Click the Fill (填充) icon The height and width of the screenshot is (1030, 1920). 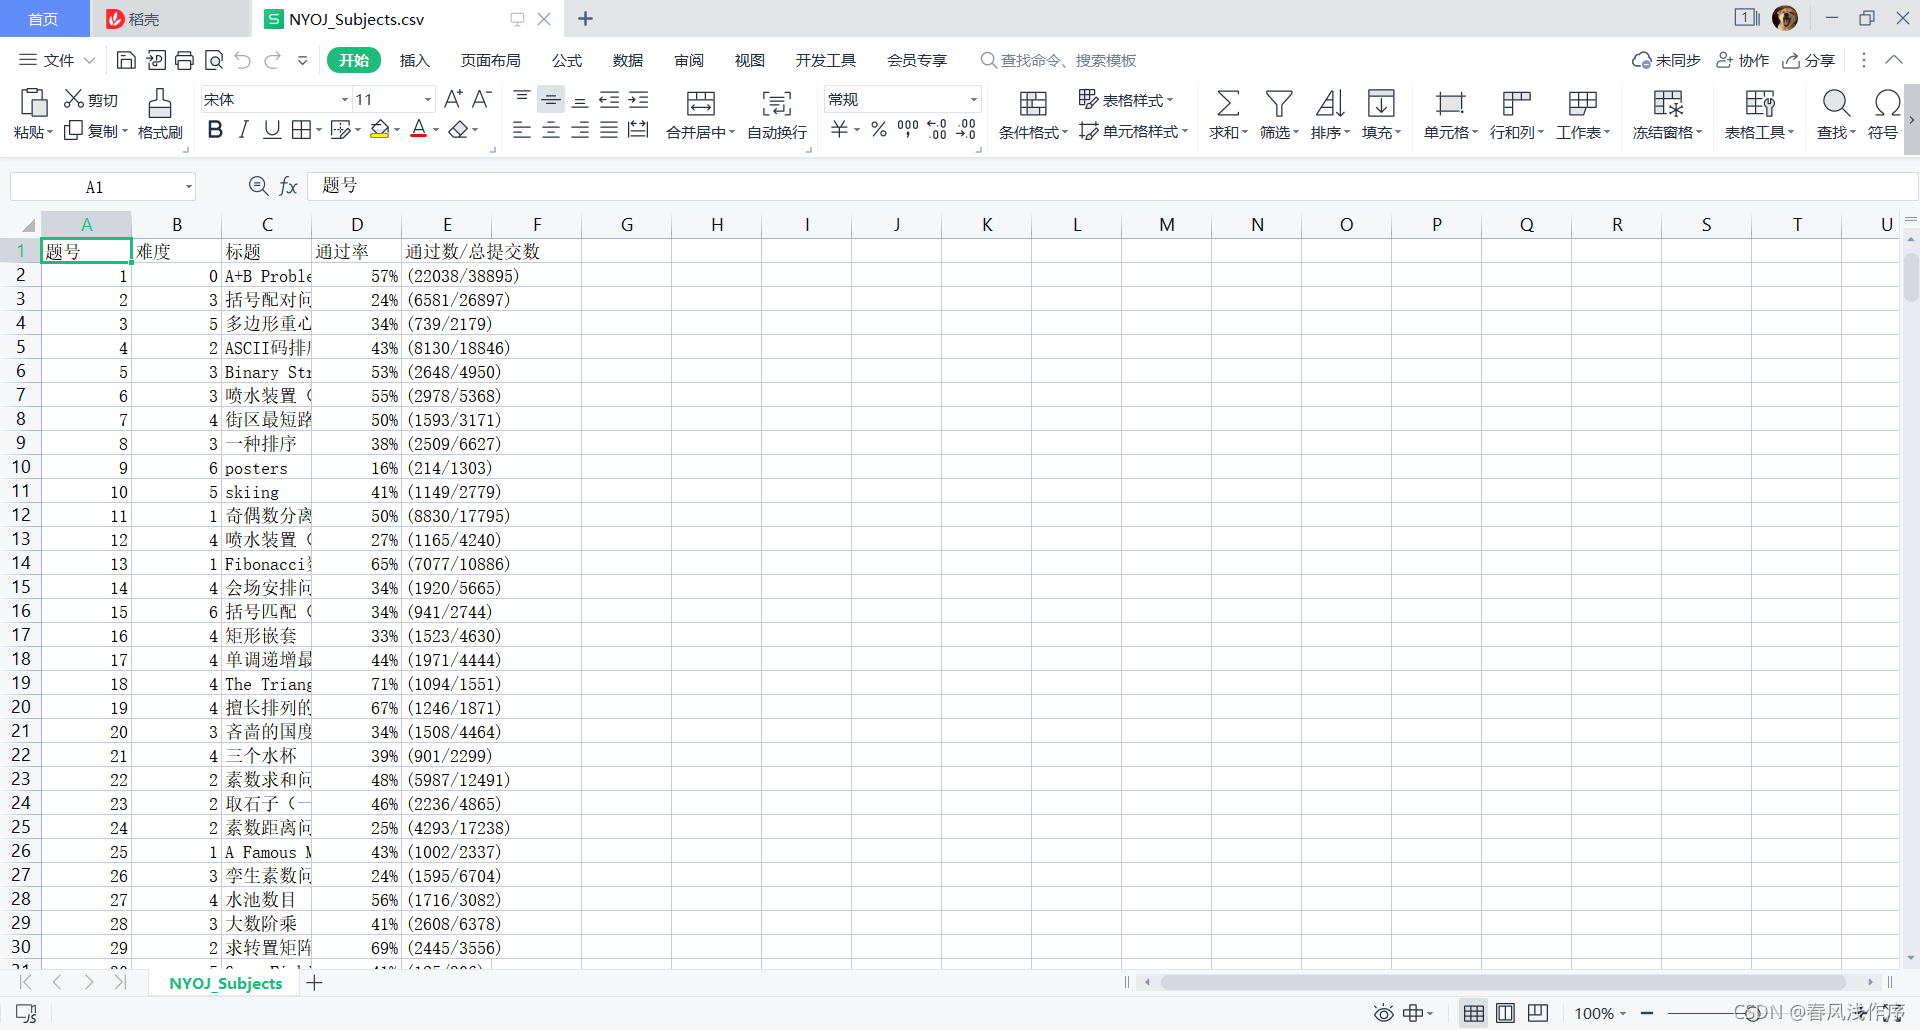click(x=1381, y=103)
